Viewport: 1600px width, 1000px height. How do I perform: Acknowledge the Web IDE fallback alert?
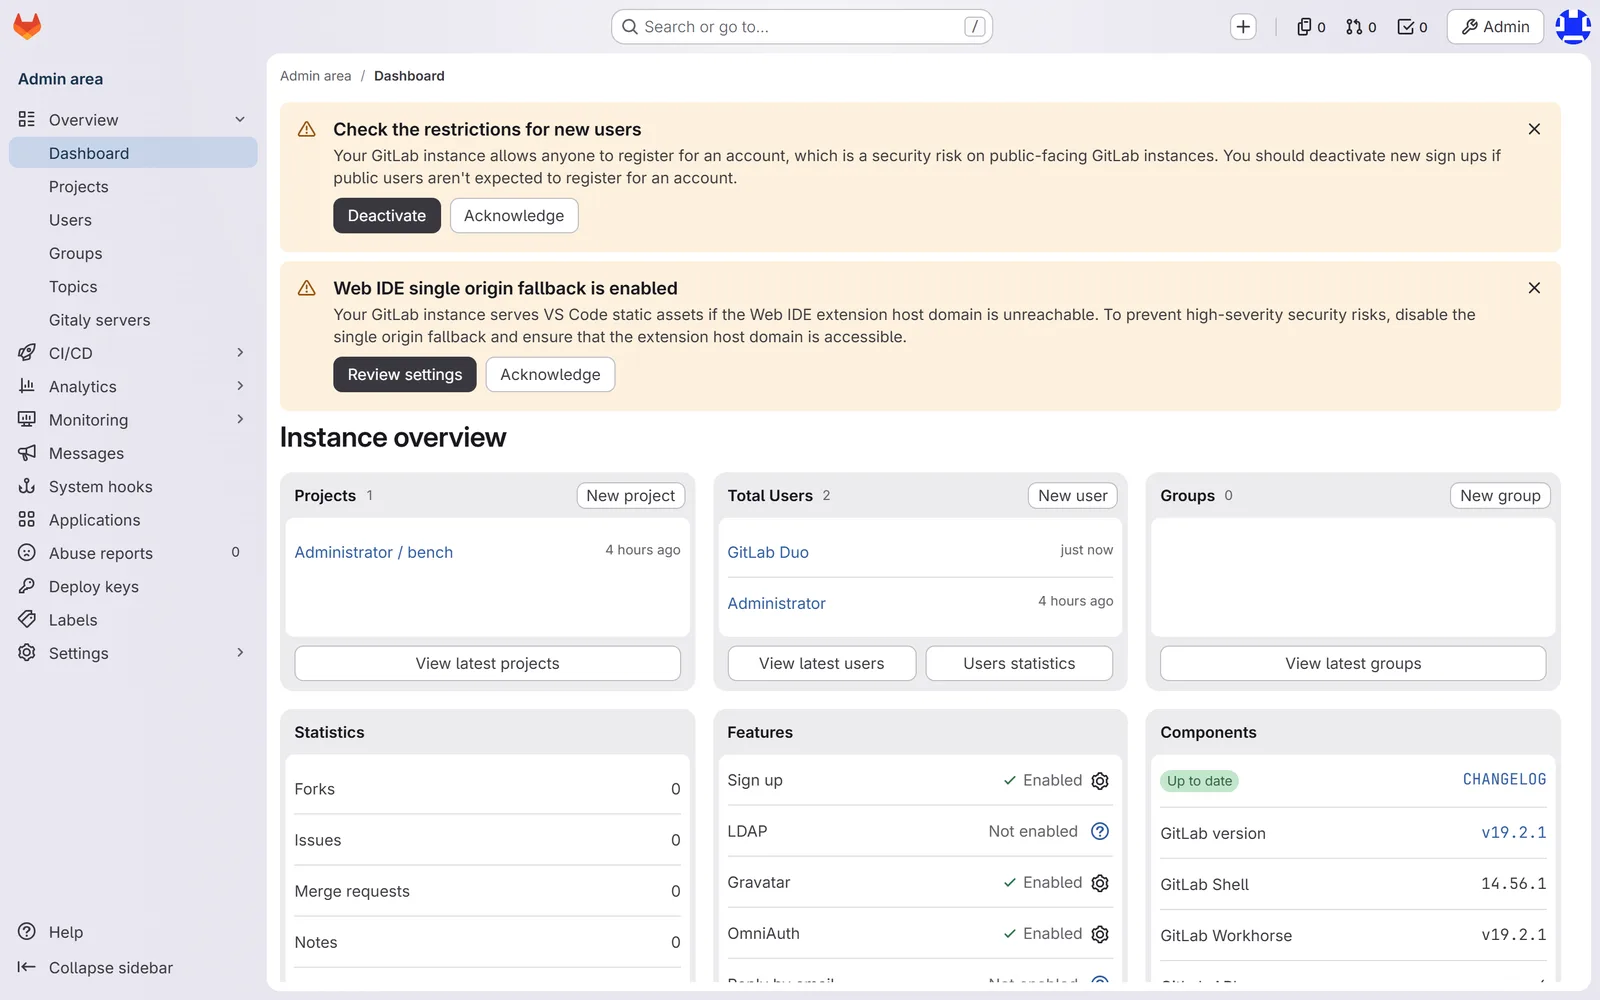point(550,375)
